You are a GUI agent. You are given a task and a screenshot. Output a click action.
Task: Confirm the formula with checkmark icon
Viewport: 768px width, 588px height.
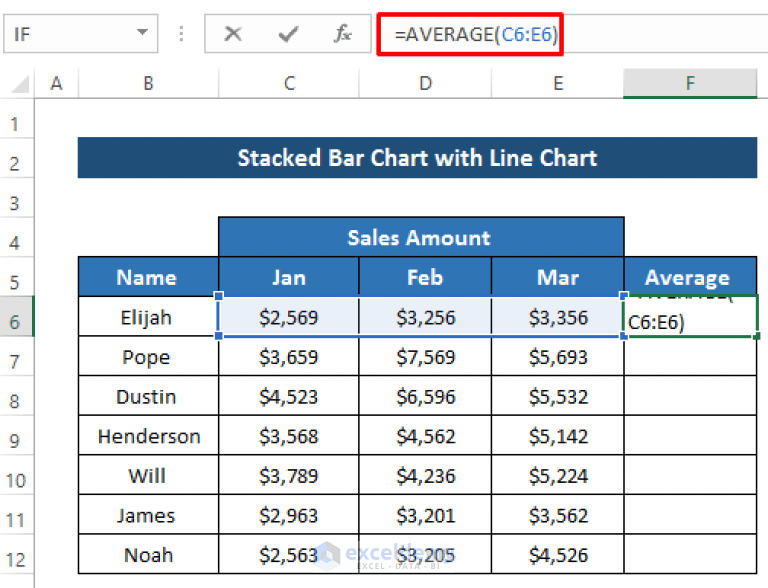[x=288, y=34]
